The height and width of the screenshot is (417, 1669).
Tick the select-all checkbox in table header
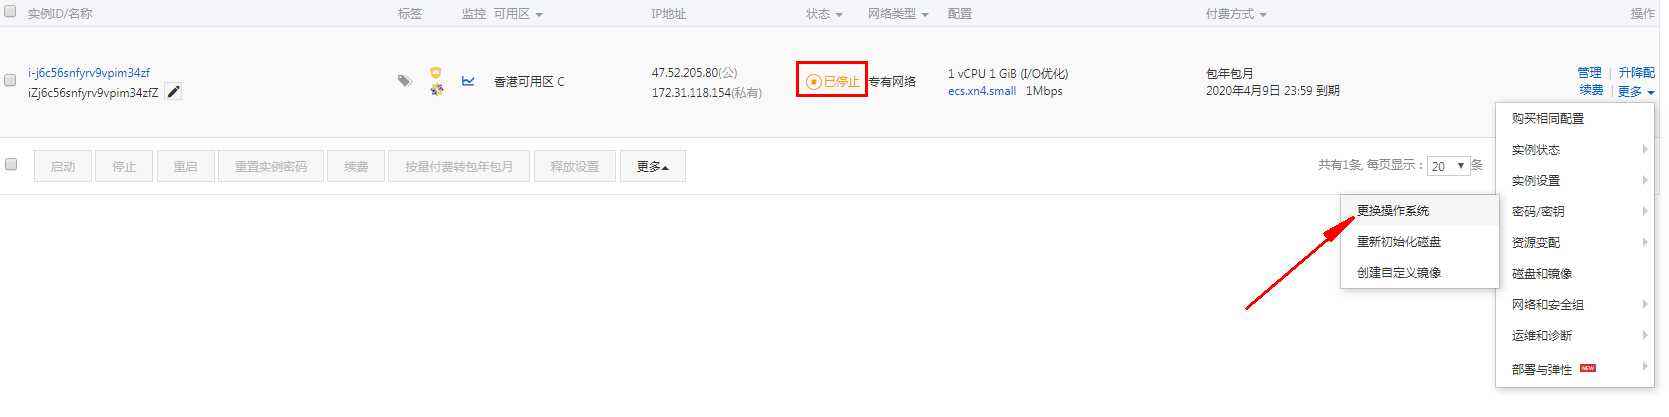[x=11, y=13]
